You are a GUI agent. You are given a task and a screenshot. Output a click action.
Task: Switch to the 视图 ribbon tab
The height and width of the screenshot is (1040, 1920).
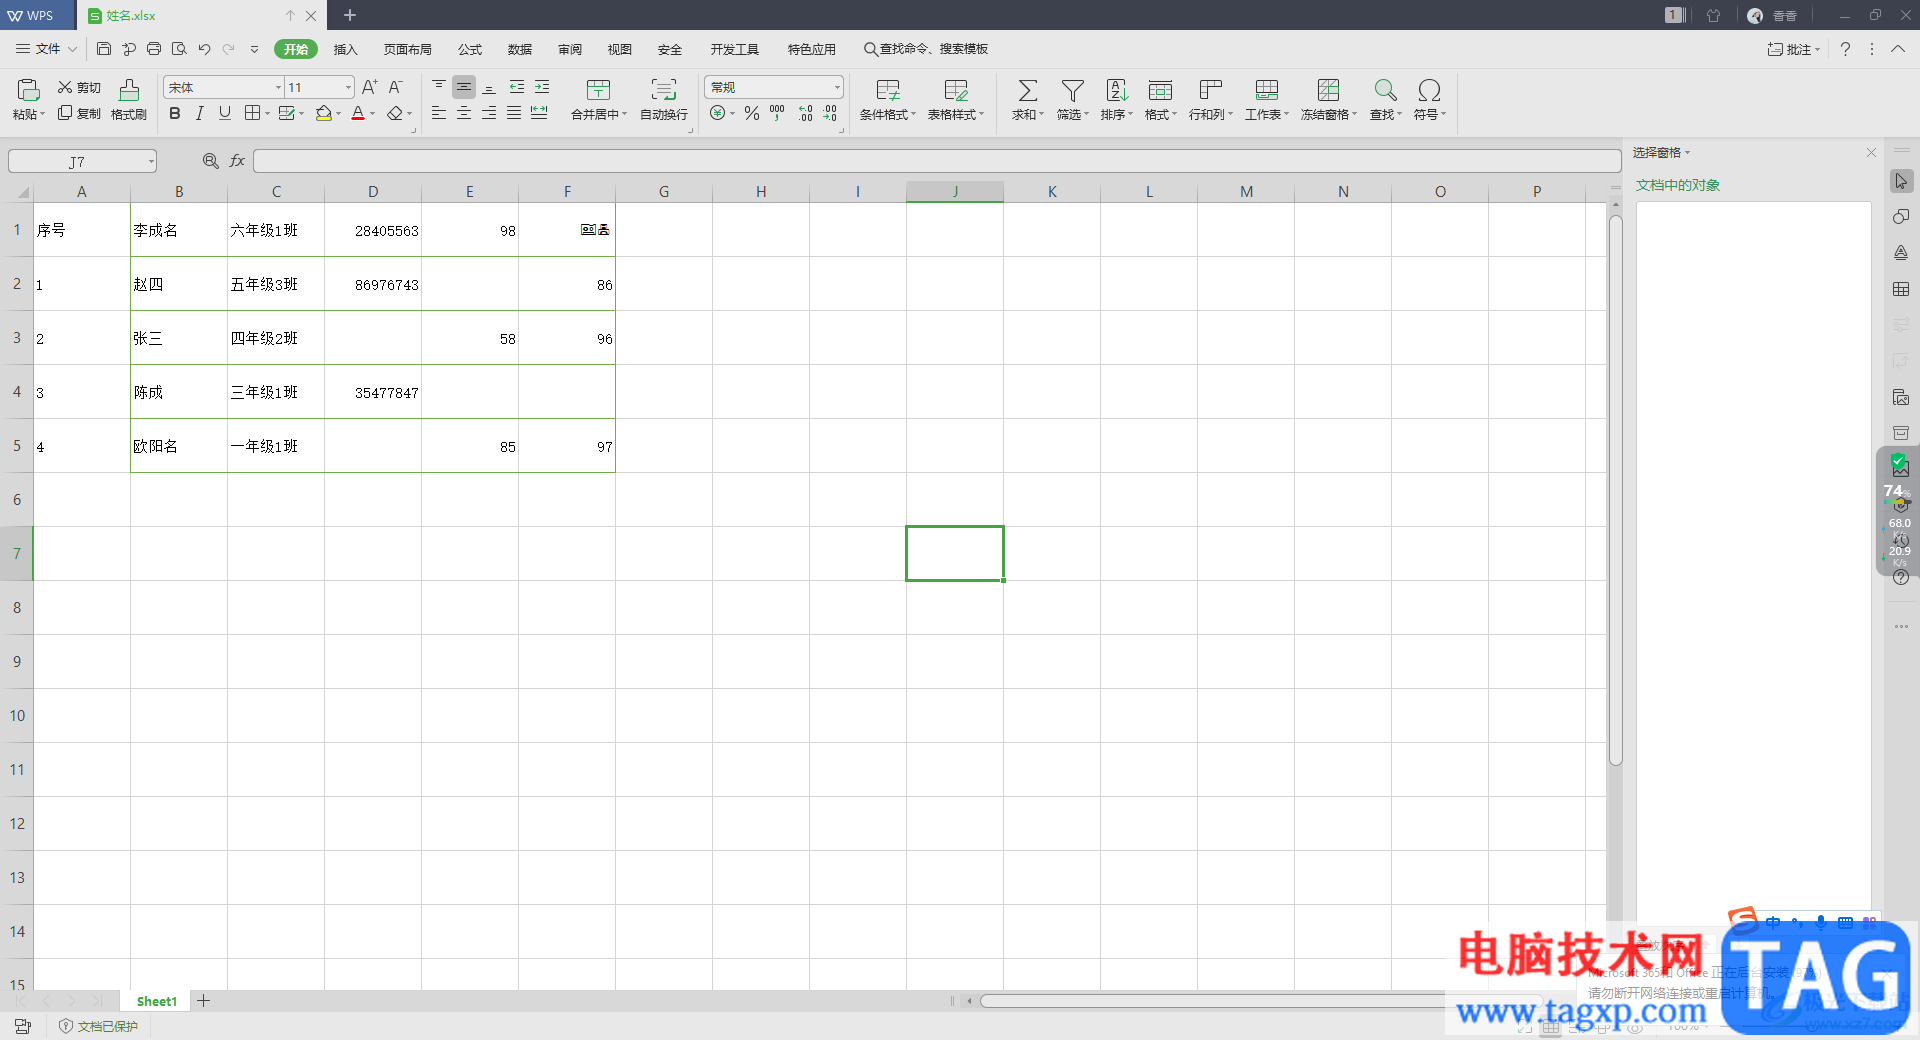[620, 49]
